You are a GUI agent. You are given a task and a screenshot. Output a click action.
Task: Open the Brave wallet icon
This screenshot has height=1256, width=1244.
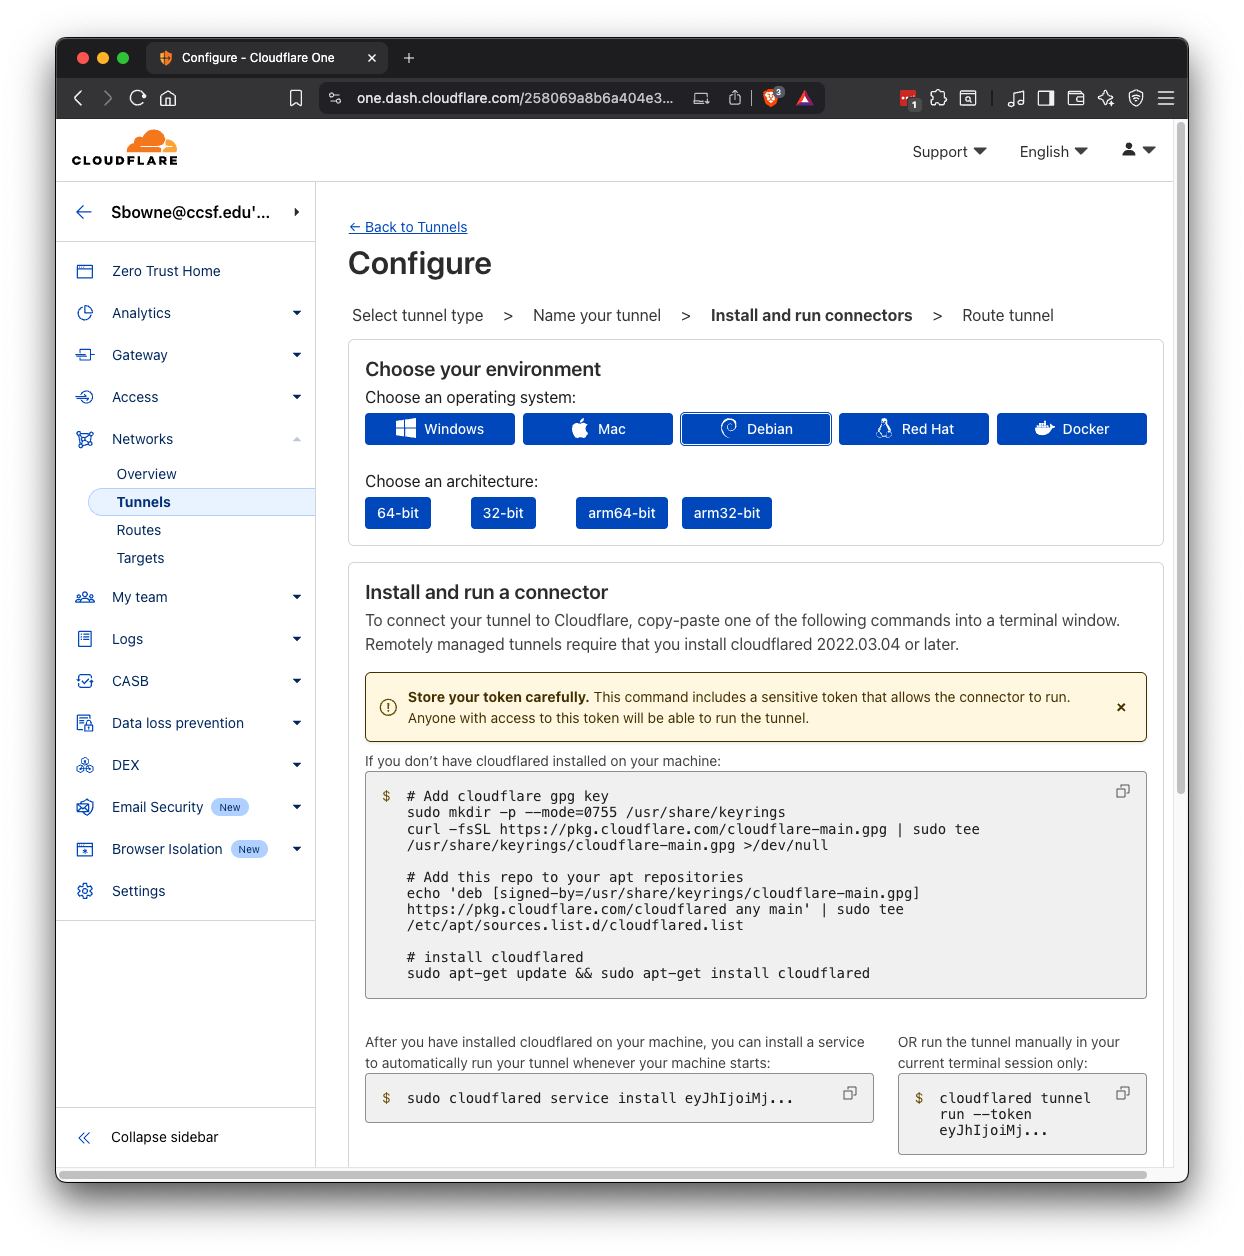tap(1076, 98)
